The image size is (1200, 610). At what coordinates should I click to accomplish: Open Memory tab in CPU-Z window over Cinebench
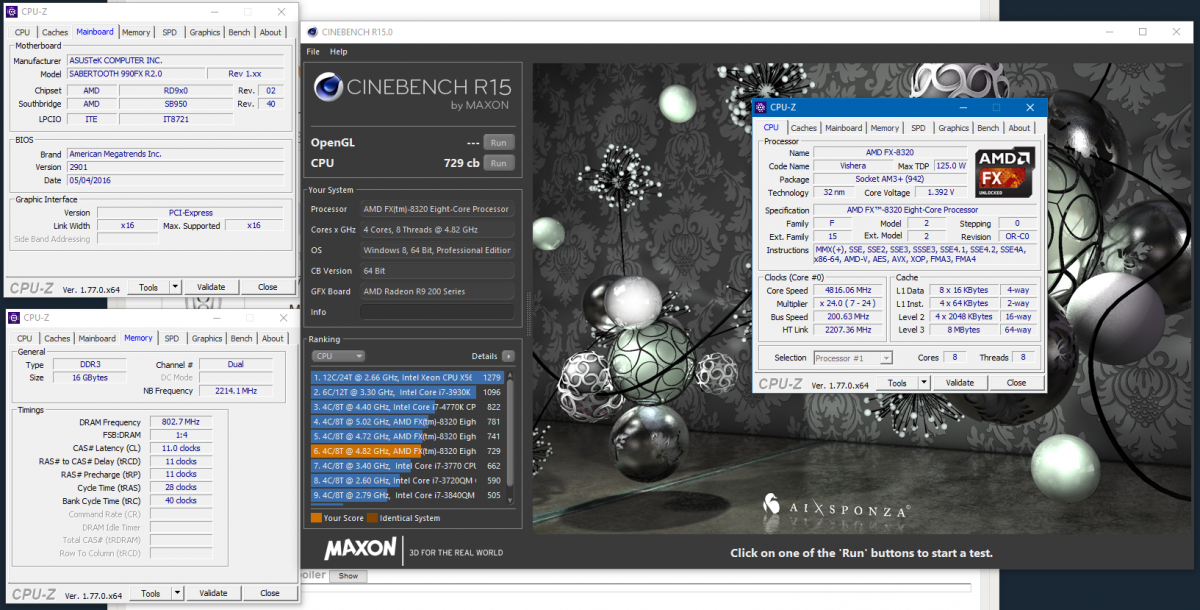tap(884, 128)
